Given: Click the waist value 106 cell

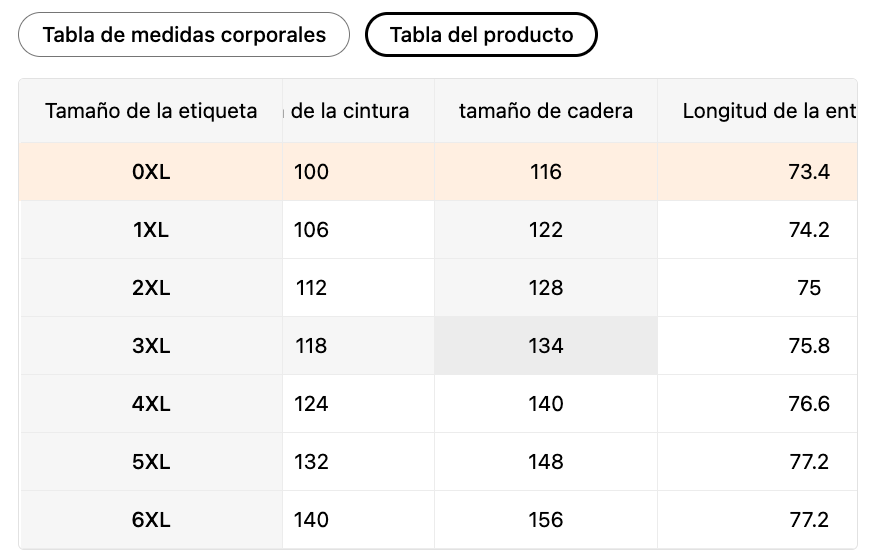Looking at the screenshot, I should pyautogui.click(x=312, y=230).
